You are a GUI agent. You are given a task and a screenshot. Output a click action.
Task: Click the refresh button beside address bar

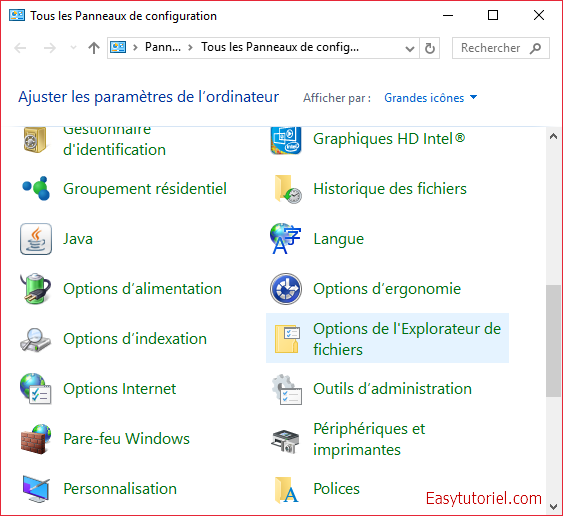[430, 48]
